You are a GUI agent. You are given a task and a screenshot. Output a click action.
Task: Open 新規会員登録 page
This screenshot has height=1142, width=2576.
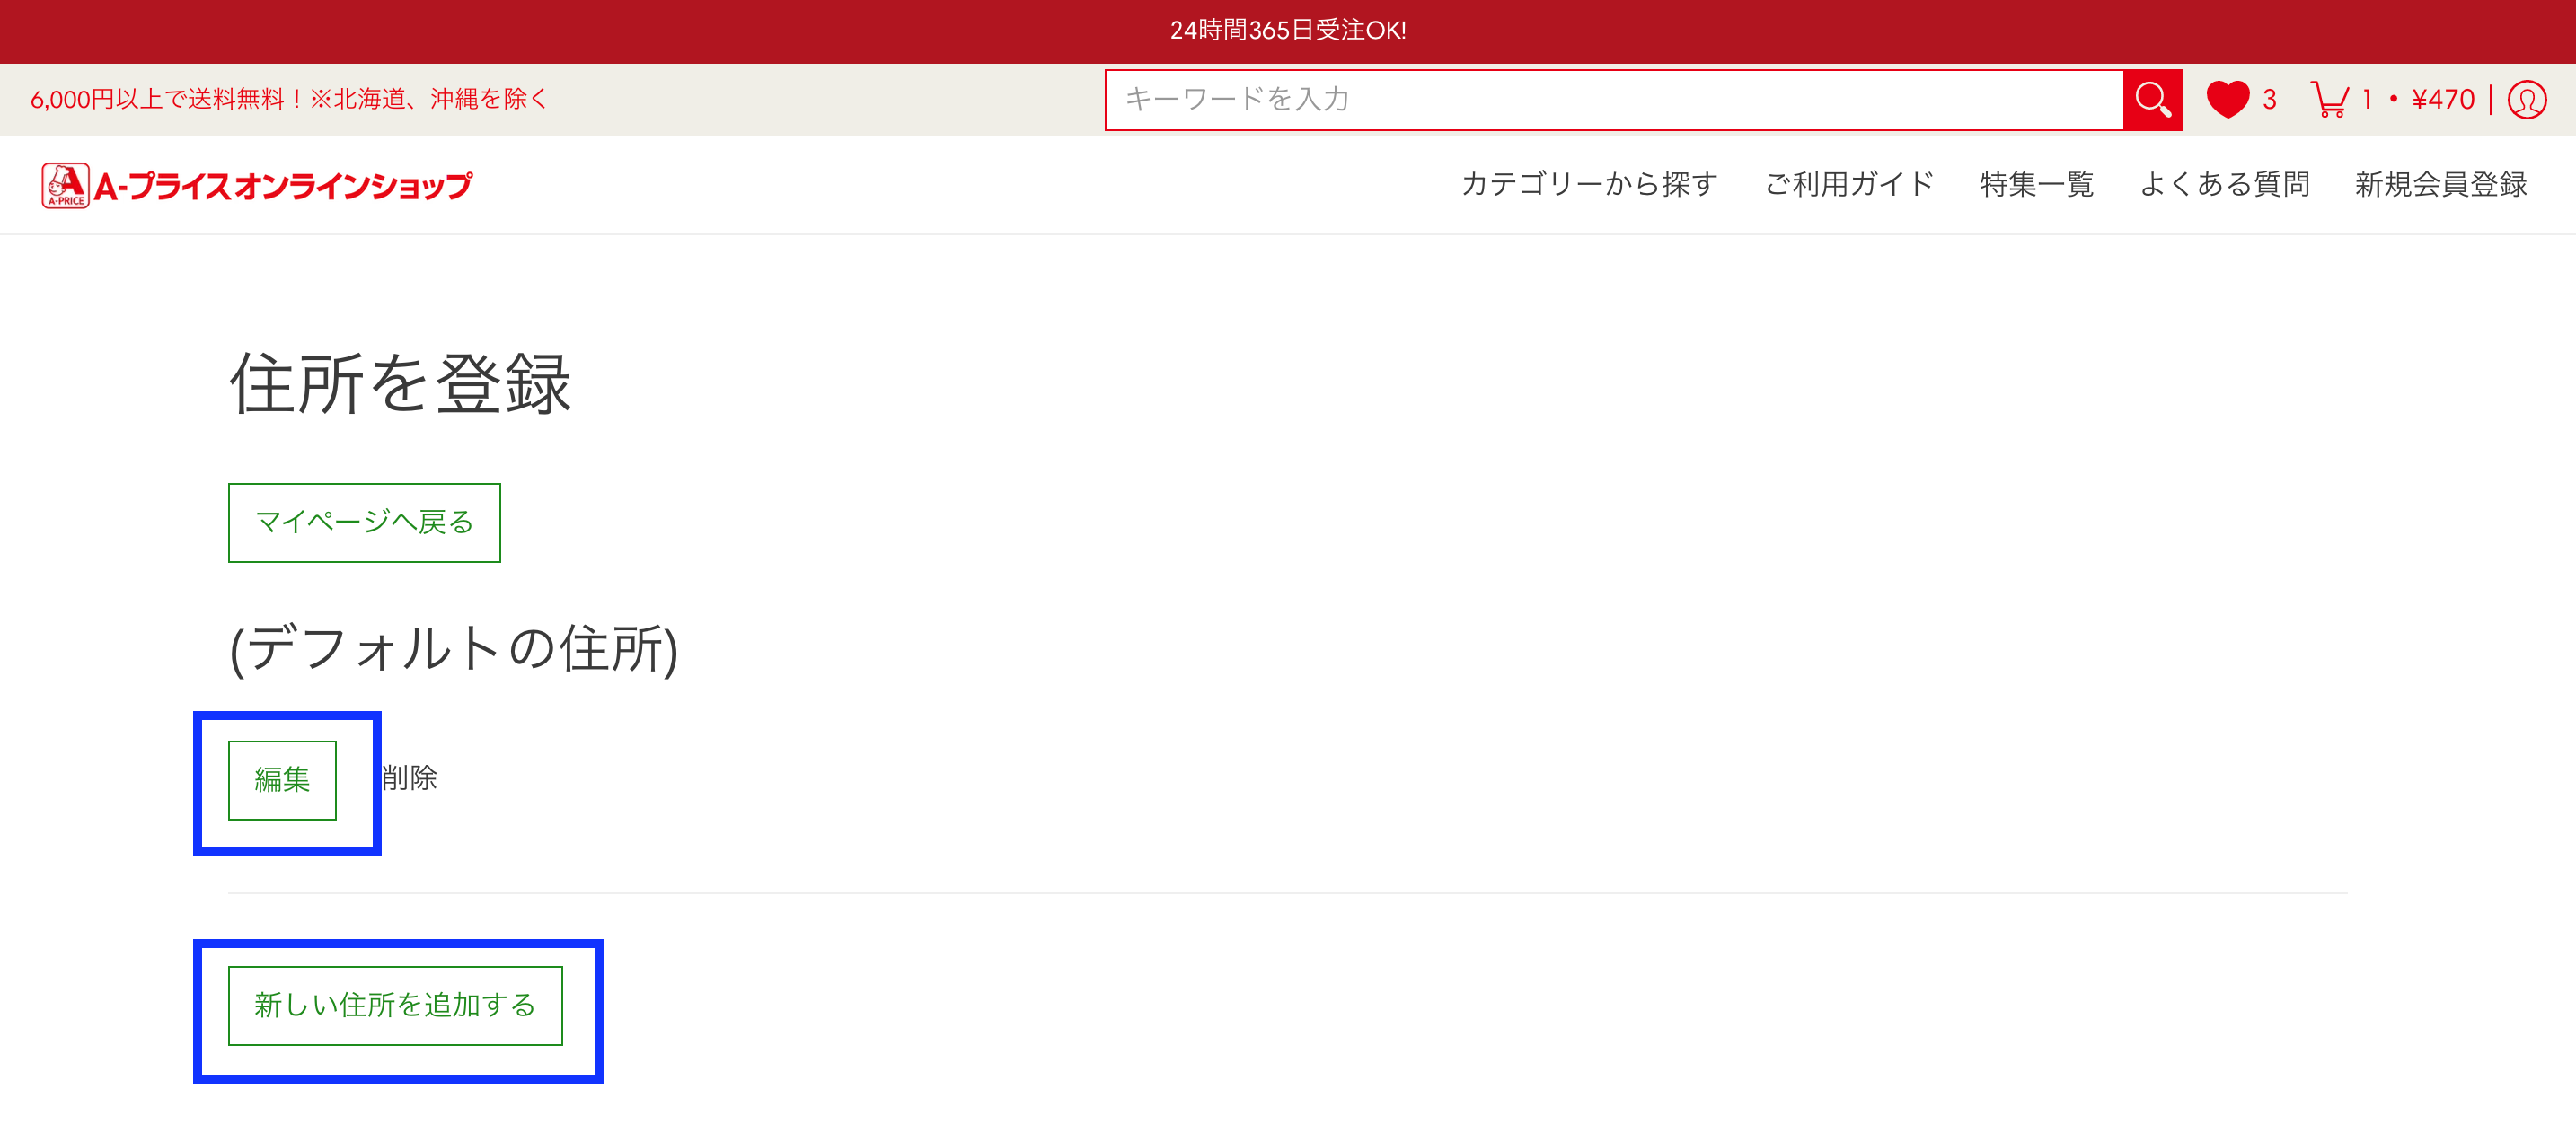tap(2440, 184)
